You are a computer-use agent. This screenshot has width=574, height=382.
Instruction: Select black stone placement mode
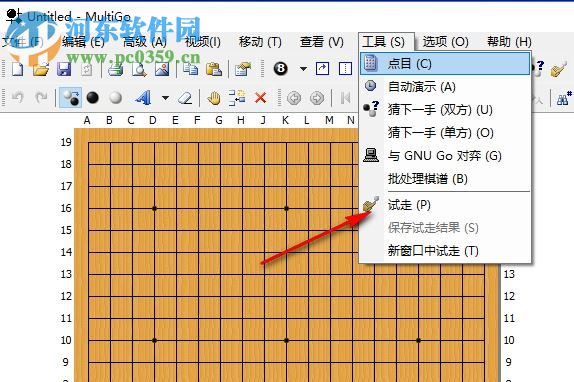tap(93, 98)
